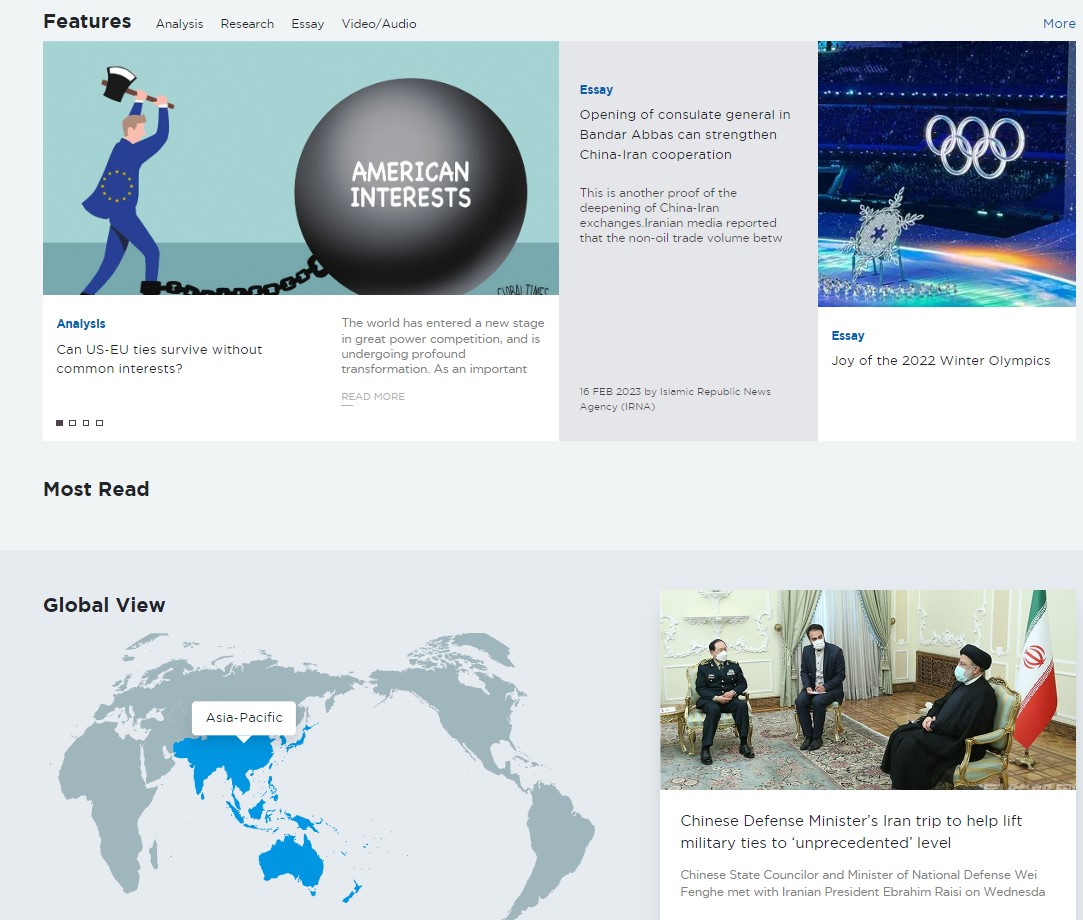Image resolution: width=1083 pixels, height=920 pixels.
Task: Click the Analysis category label on the card
Action: pos(81,323)
